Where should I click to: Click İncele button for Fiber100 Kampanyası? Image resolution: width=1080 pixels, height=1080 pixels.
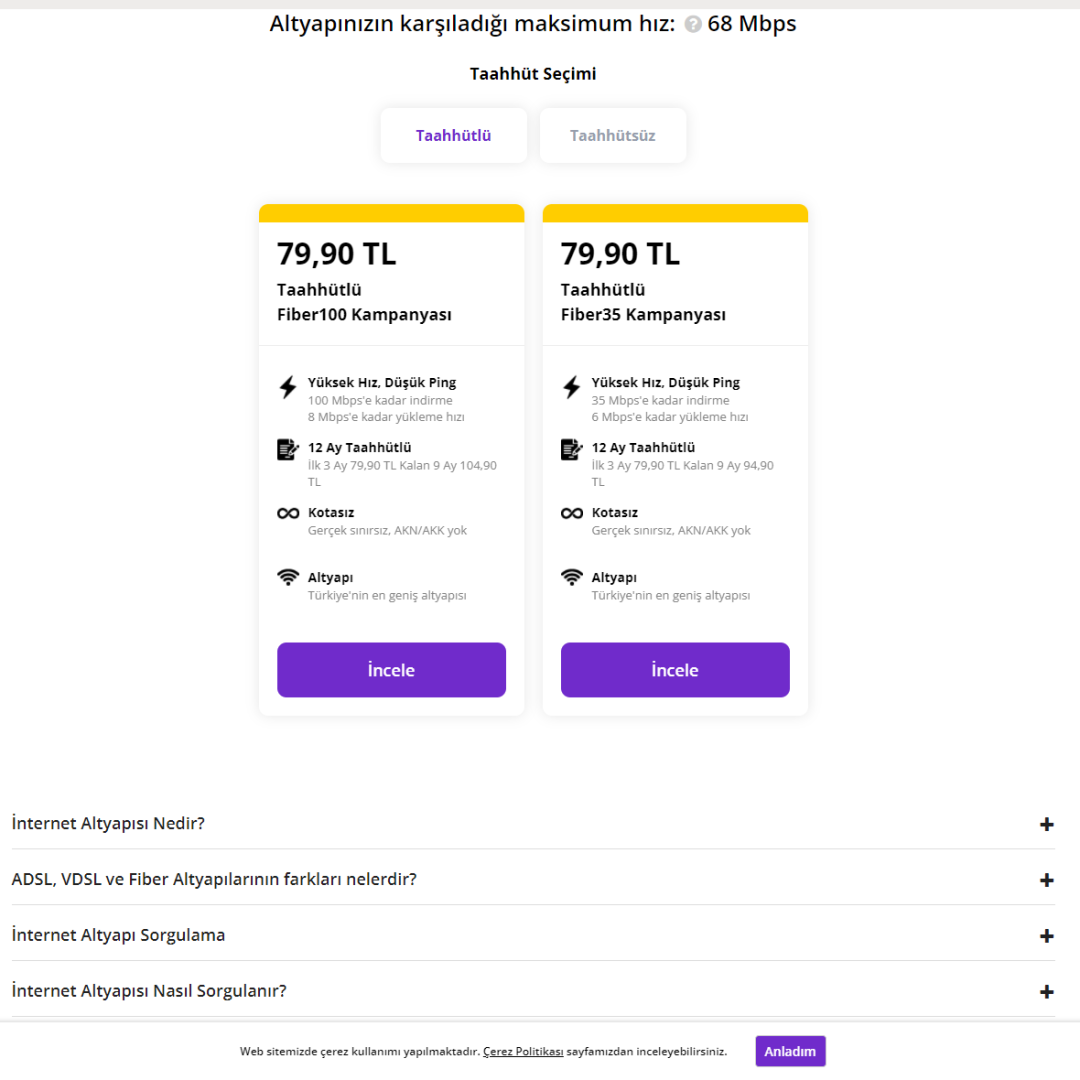tap(391, 670)
